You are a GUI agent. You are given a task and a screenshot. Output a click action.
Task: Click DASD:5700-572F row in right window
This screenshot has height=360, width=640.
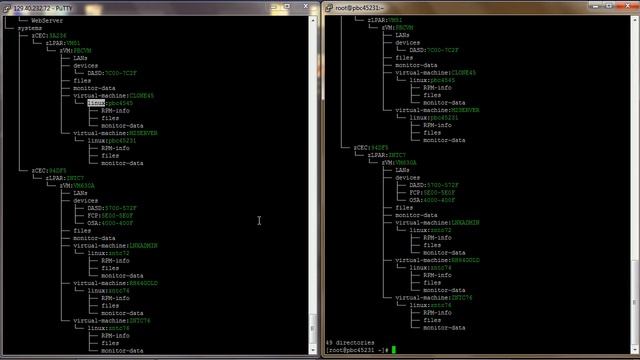click(434, 185)
